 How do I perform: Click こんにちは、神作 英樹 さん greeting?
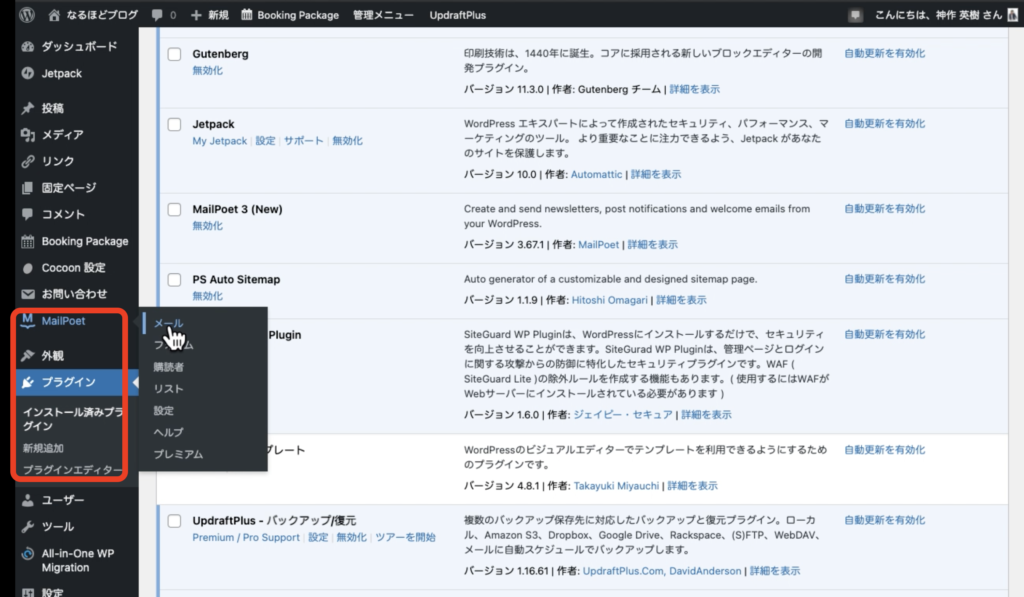938,14
